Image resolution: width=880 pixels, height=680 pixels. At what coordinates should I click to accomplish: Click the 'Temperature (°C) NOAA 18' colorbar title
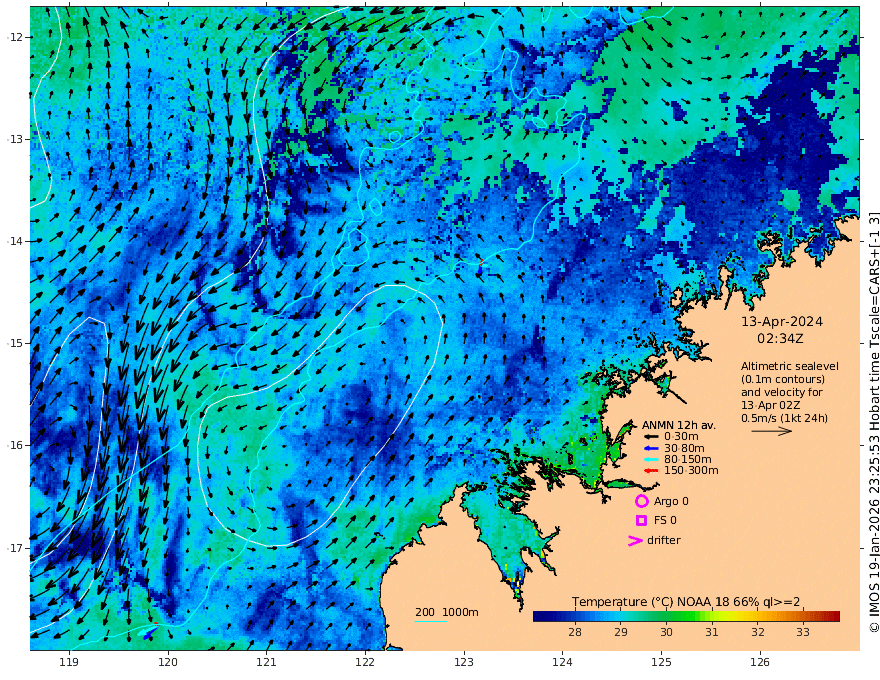[651, 602]
